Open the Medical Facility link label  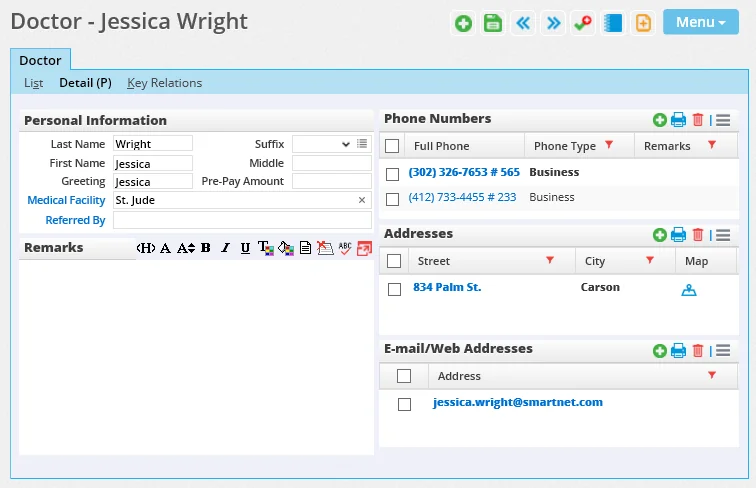(x=66, y=200)
